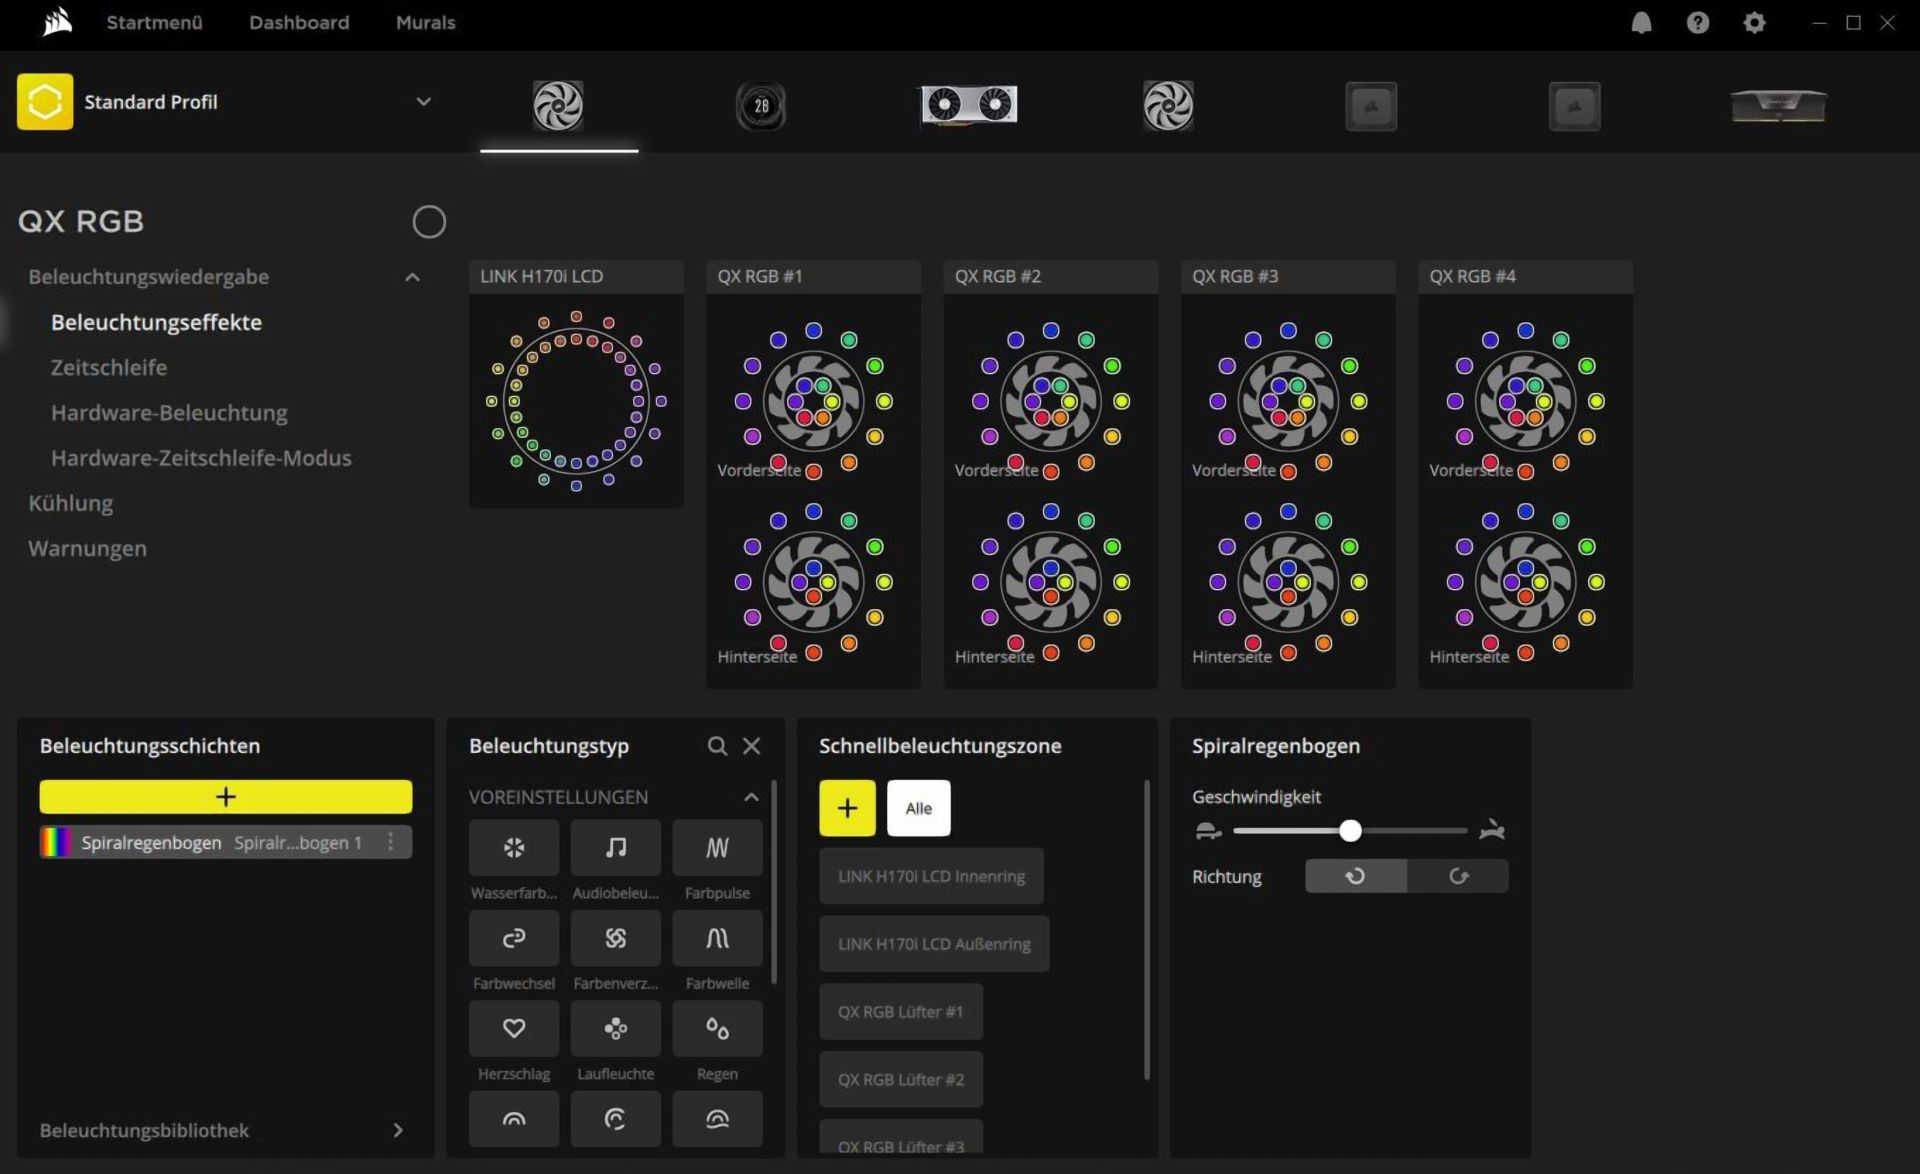Choose the Laufleuchte lighting preset
Viewport: 1920px width, 1174px height.
click(x=616, y=1028)
